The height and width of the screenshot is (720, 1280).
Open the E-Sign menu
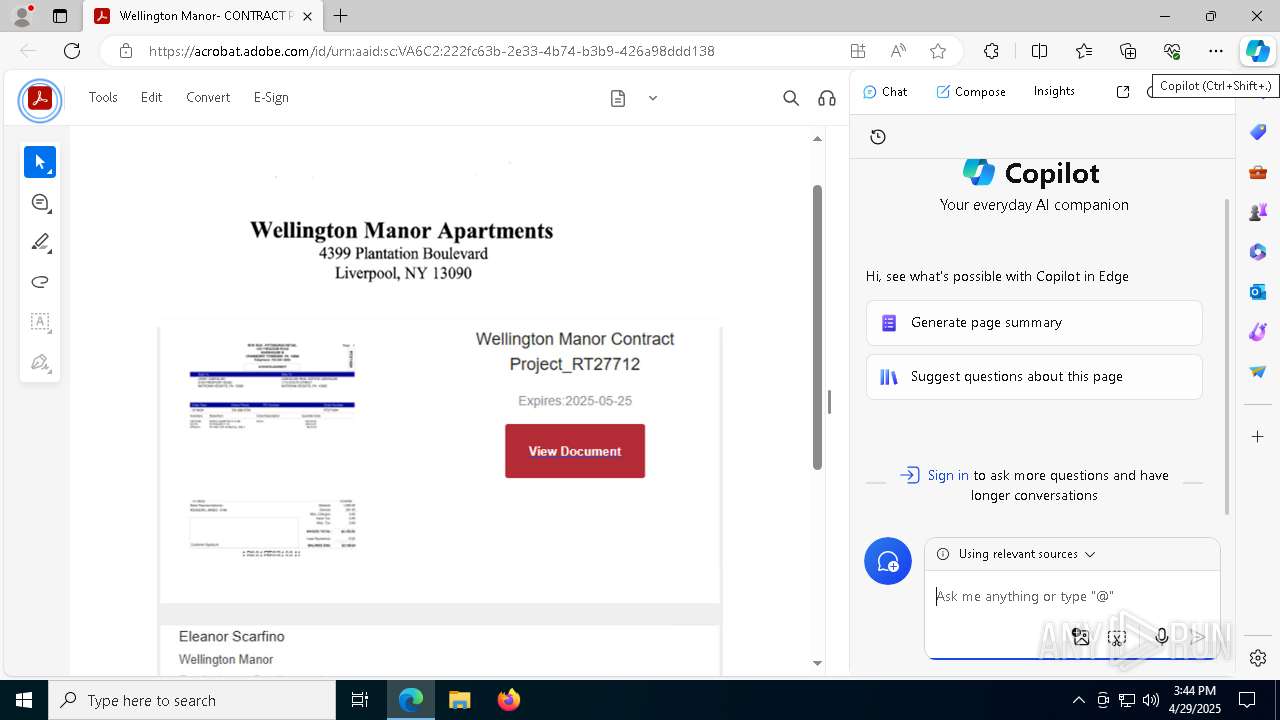click(271, 97)
